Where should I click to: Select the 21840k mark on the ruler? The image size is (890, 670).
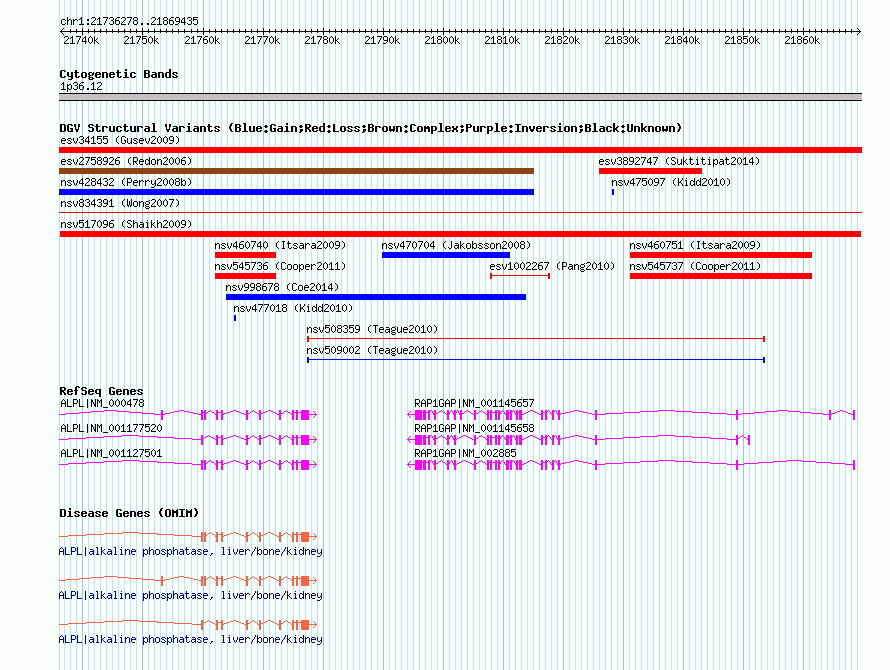point(682,40)
